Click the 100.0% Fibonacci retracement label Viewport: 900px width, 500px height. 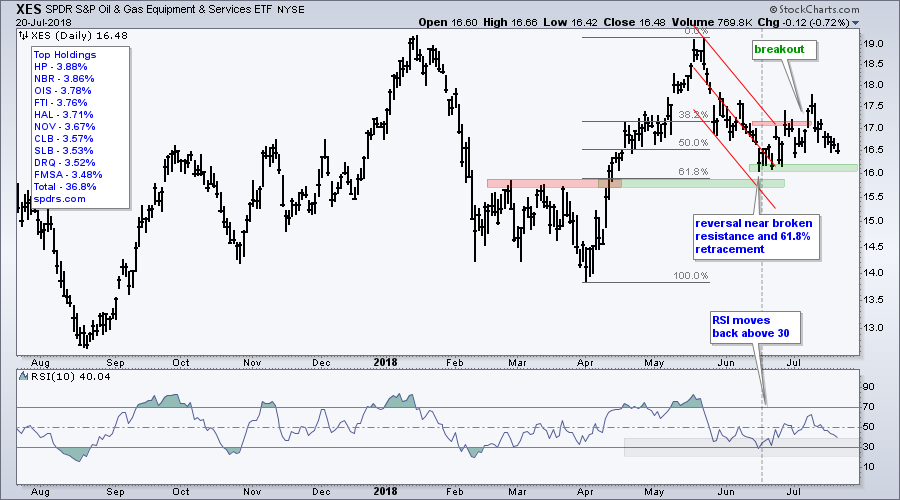[690, 276]
